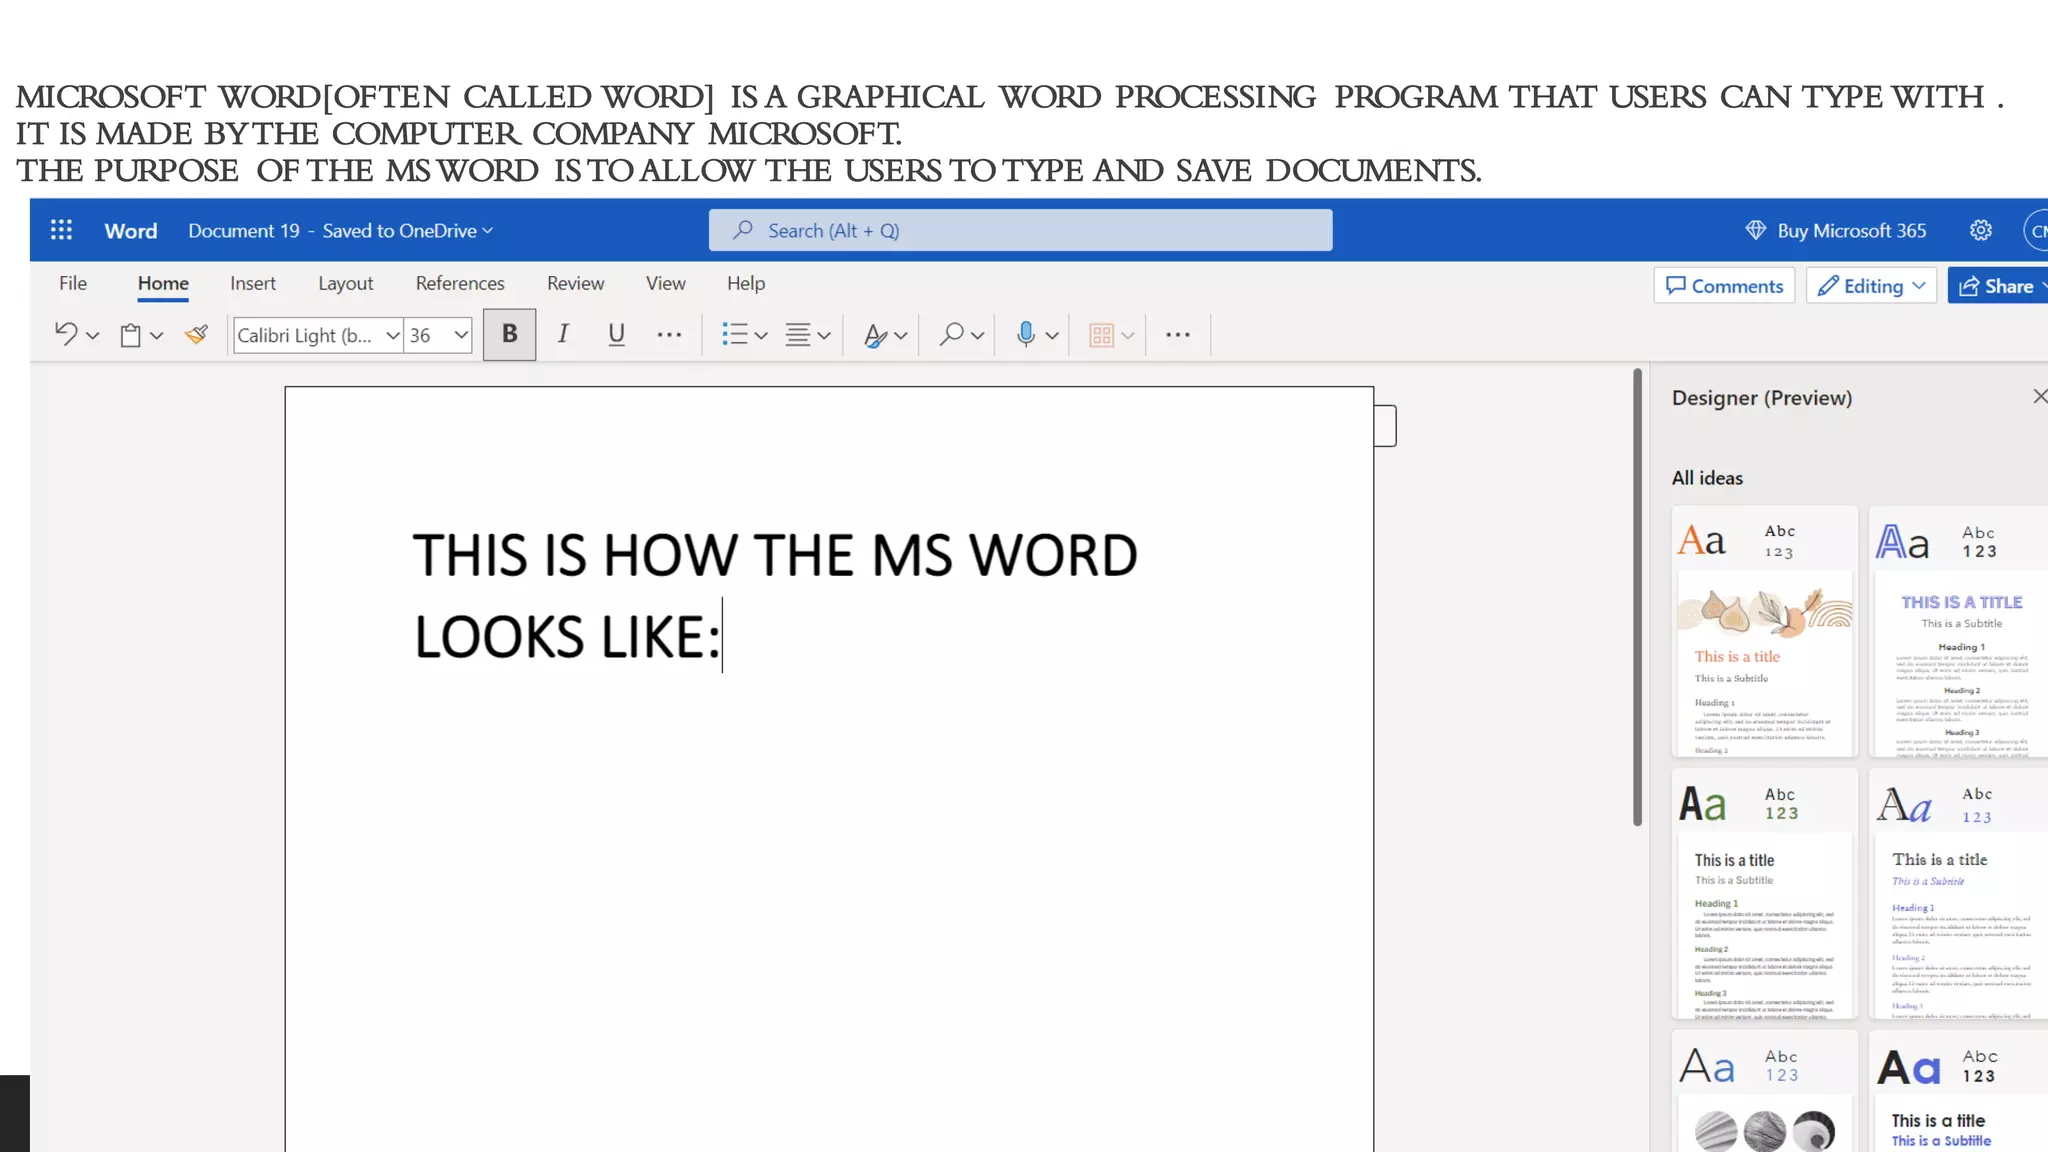Click the Word app name

pos(131,231)
